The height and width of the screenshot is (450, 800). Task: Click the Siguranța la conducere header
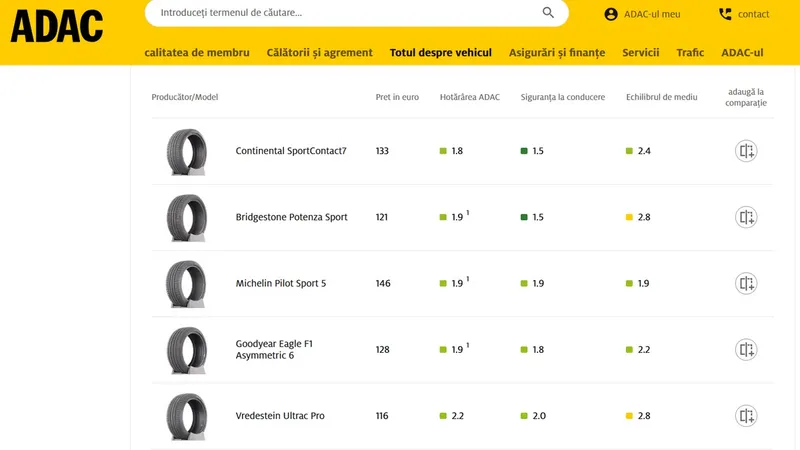563,97
